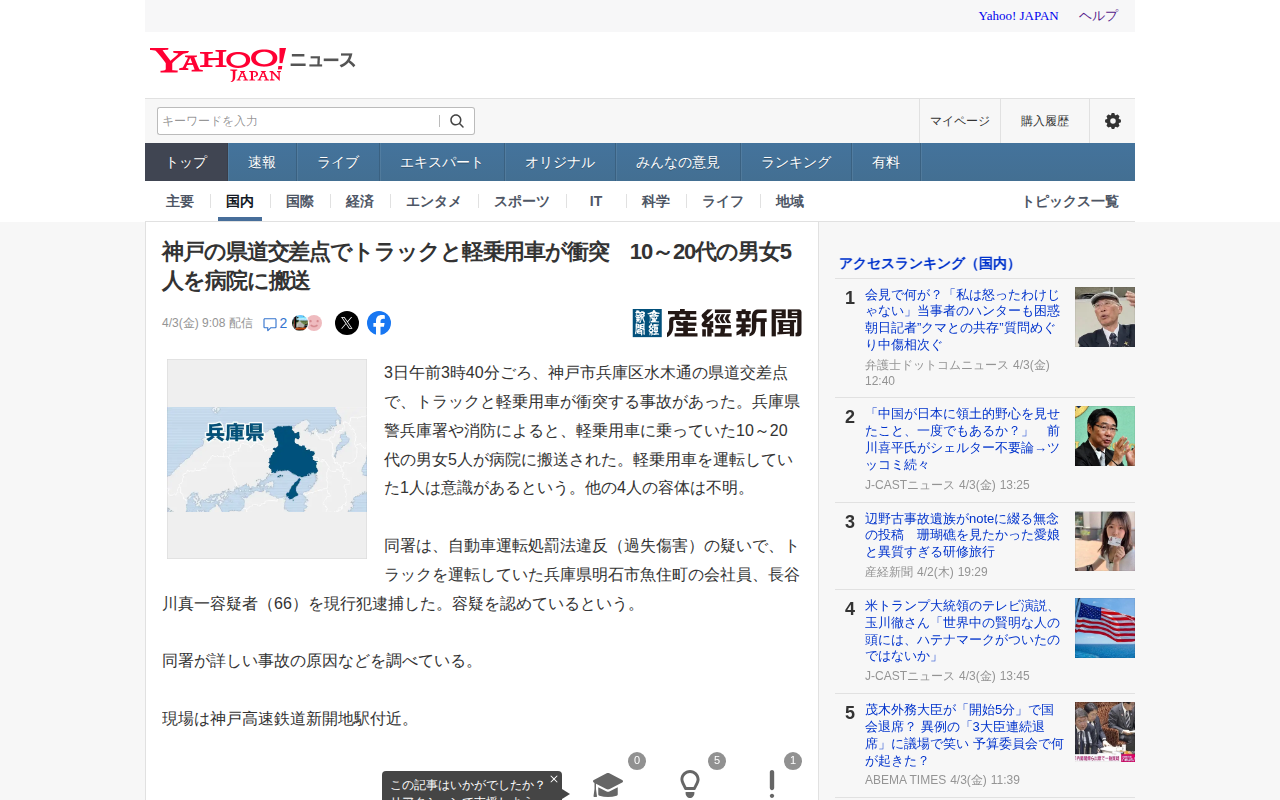Click the Yahoo! JAPAN News logo

[252, 63]
